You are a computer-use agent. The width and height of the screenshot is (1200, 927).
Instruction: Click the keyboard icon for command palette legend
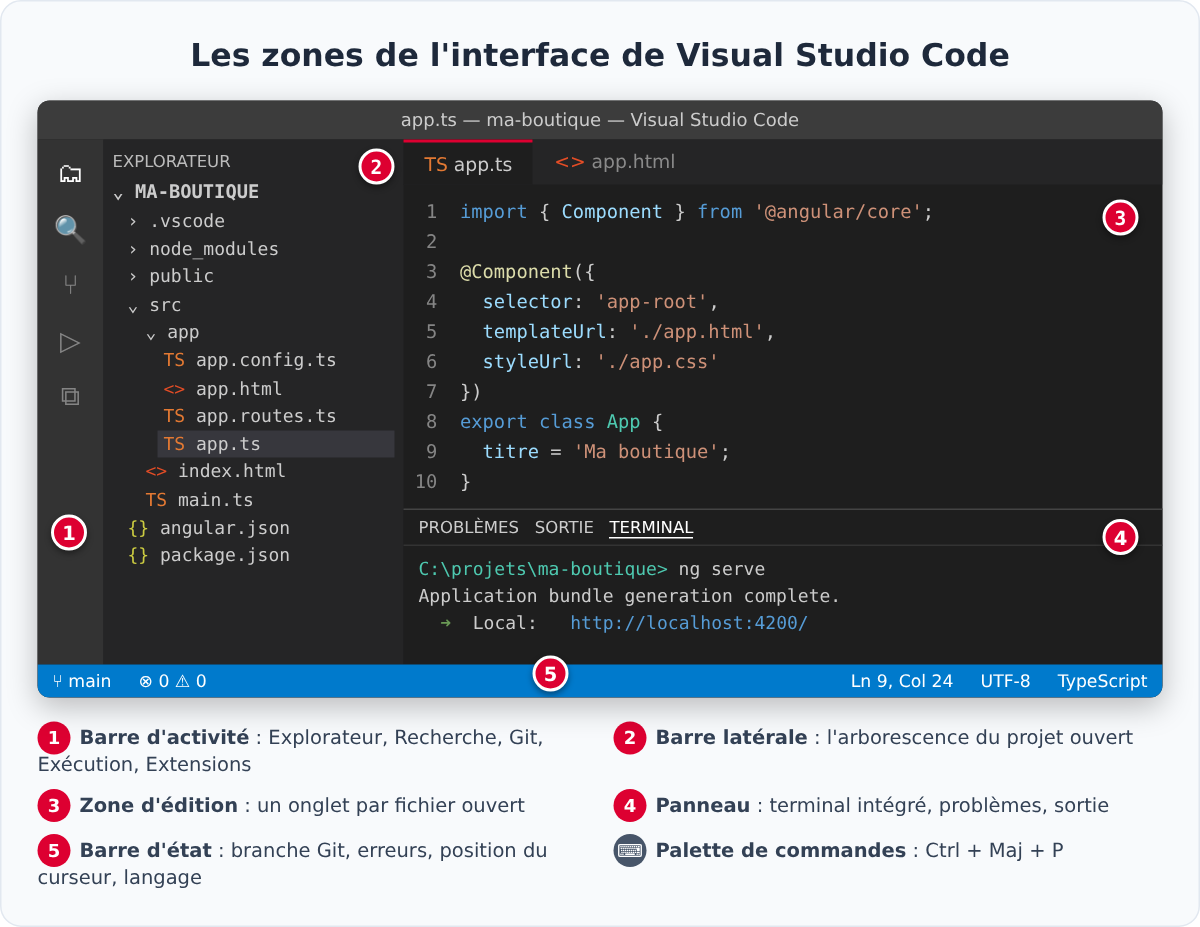coord(630,851)
